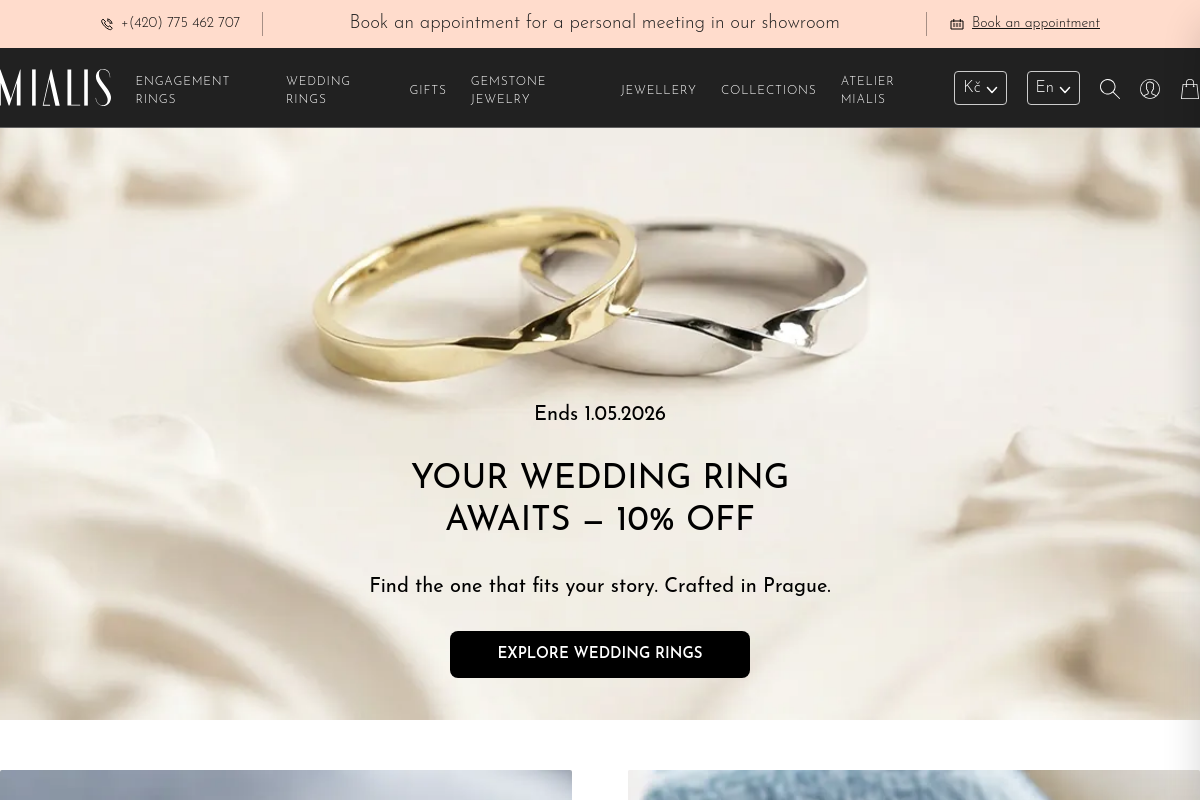Viewport: 1200px width, 800px height.
Task: Open the Collections menu item
Action: 769,90
